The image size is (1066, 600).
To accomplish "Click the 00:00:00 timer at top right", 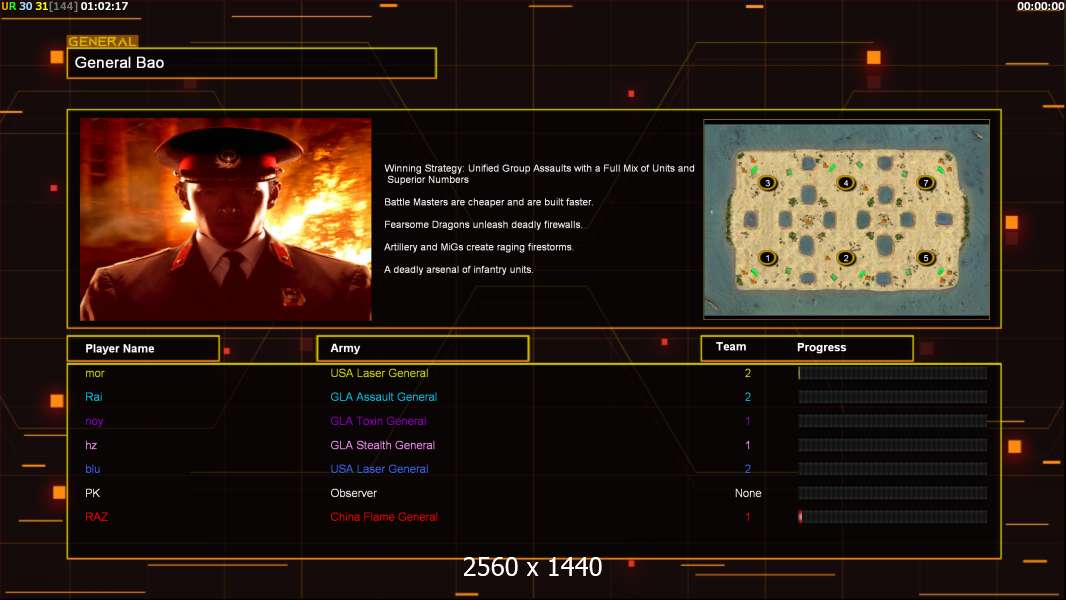I will (x=1041, y=6).
